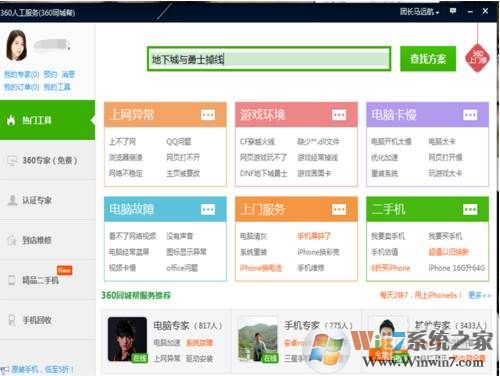Switch to 360专家(免费) sidebar tab
This screenshot has height=376, width=500.
(x=47, y=160)
